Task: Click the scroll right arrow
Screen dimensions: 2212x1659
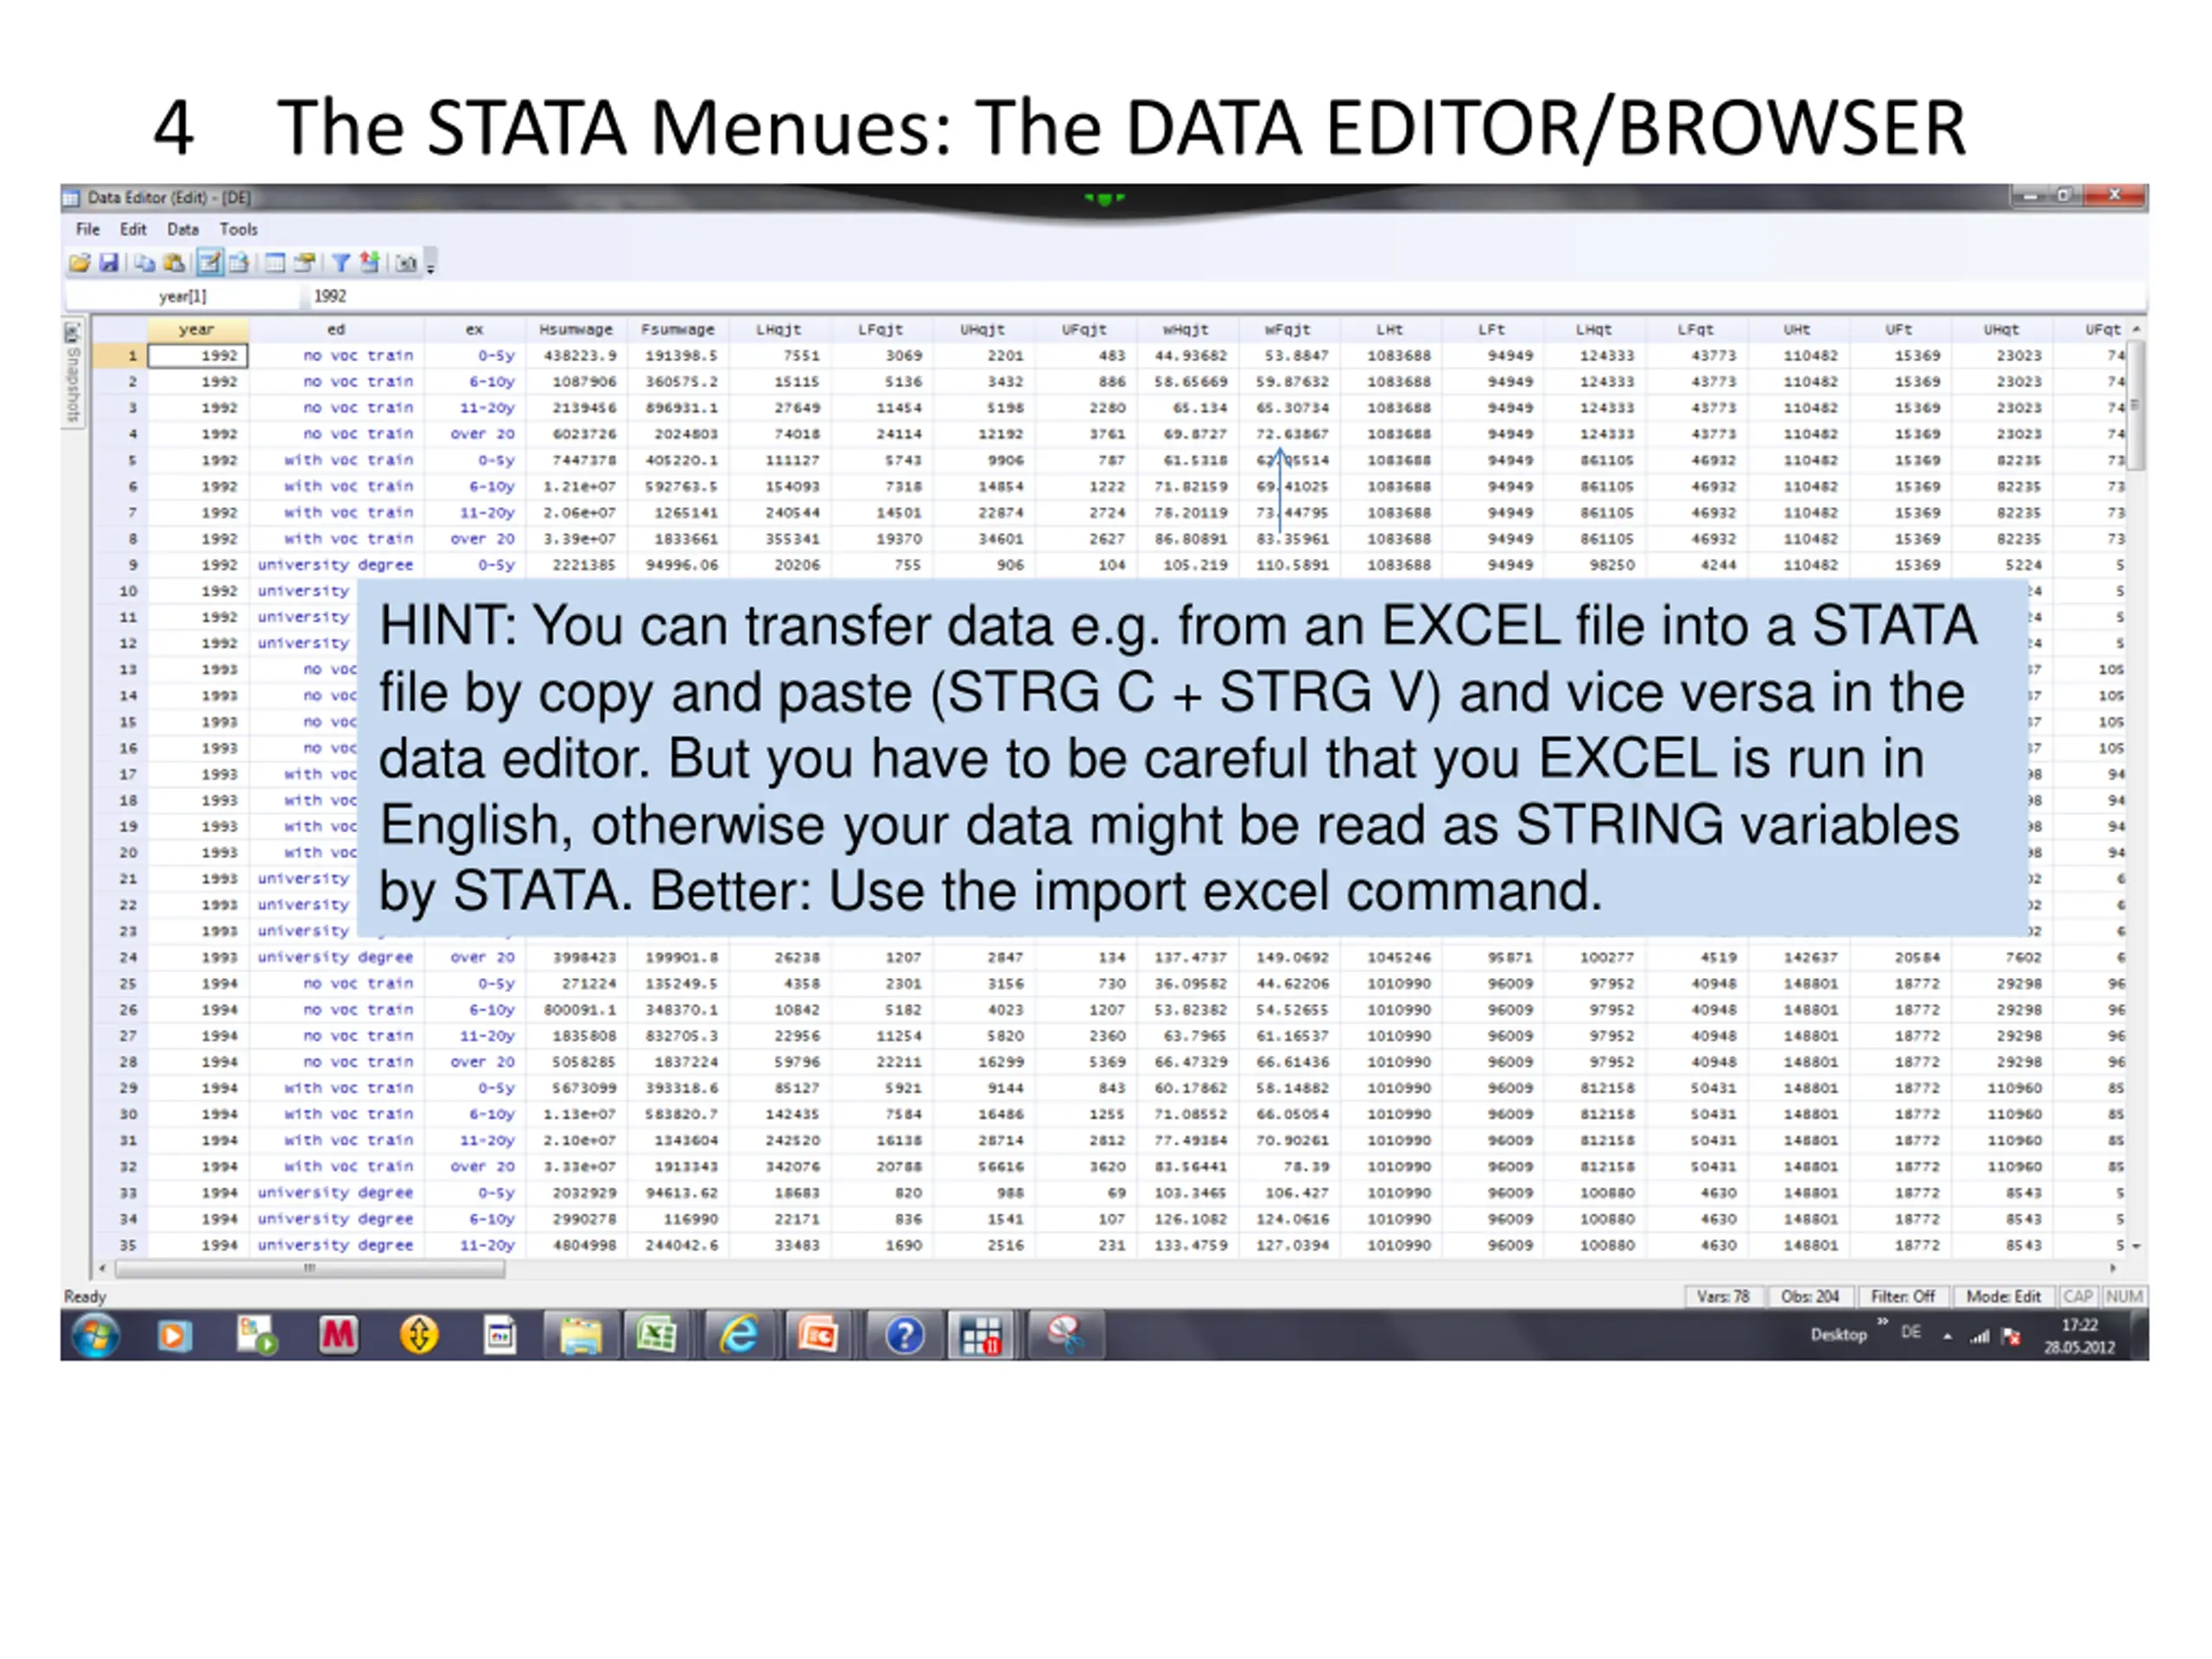Action: pos(2112,1268)
